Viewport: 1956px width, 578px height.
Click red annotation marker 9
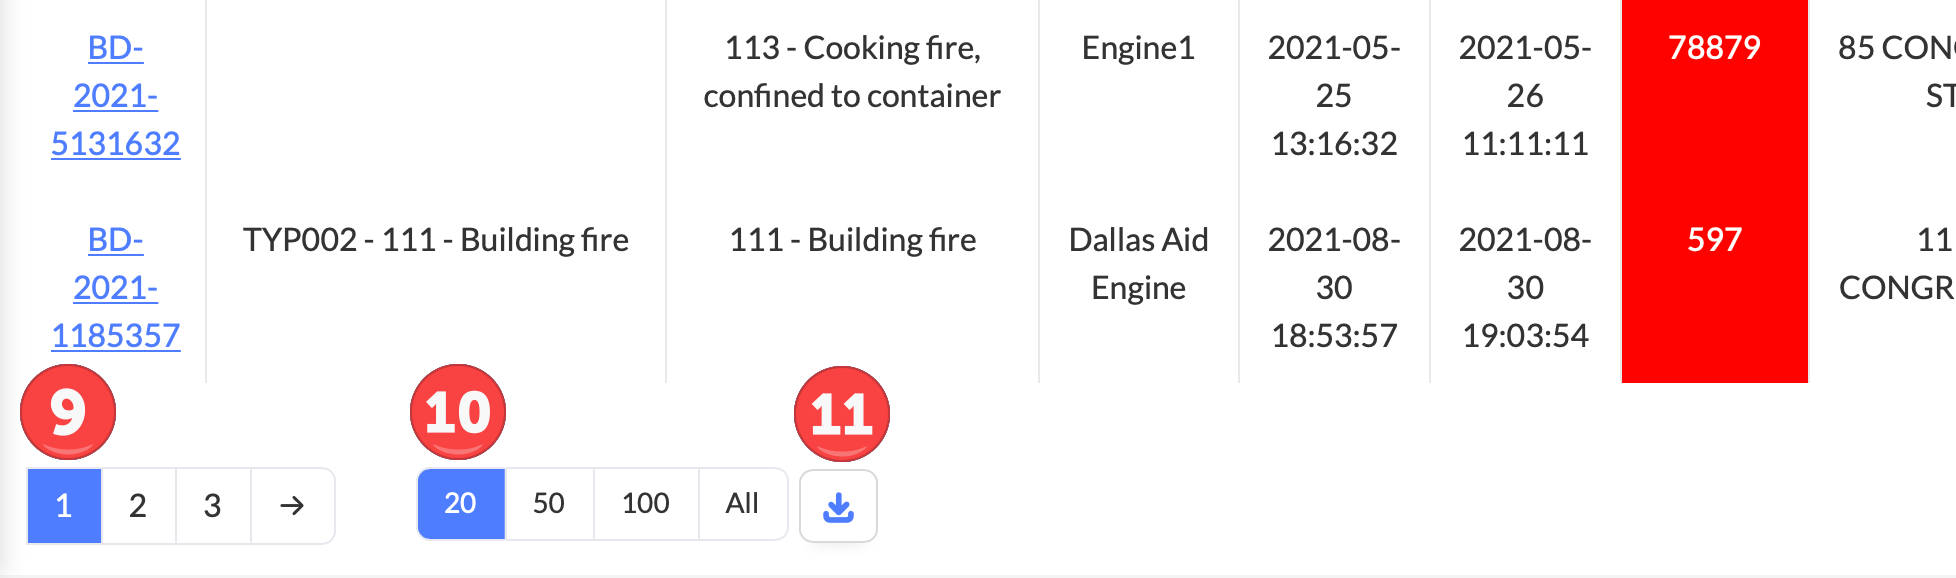[x=68, y=412]
